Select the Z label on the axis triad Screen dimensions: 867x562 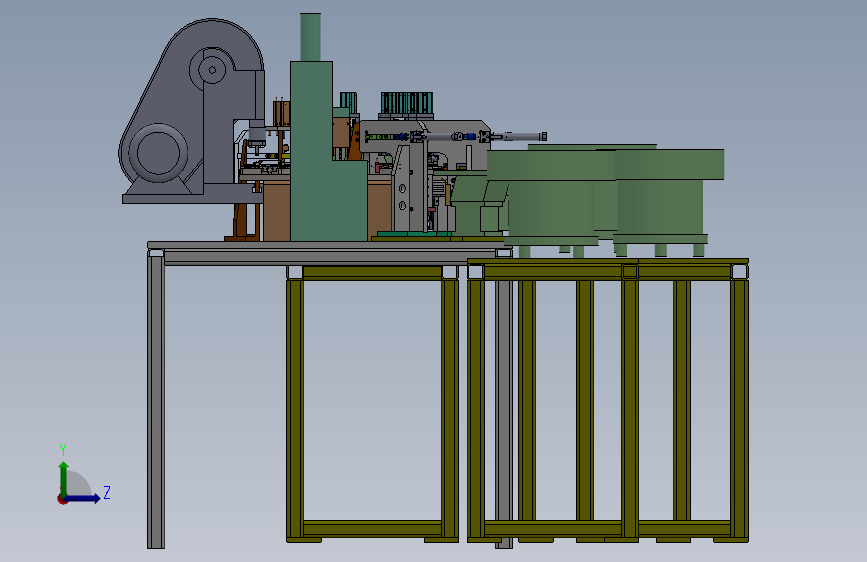[x=107, y=492]
